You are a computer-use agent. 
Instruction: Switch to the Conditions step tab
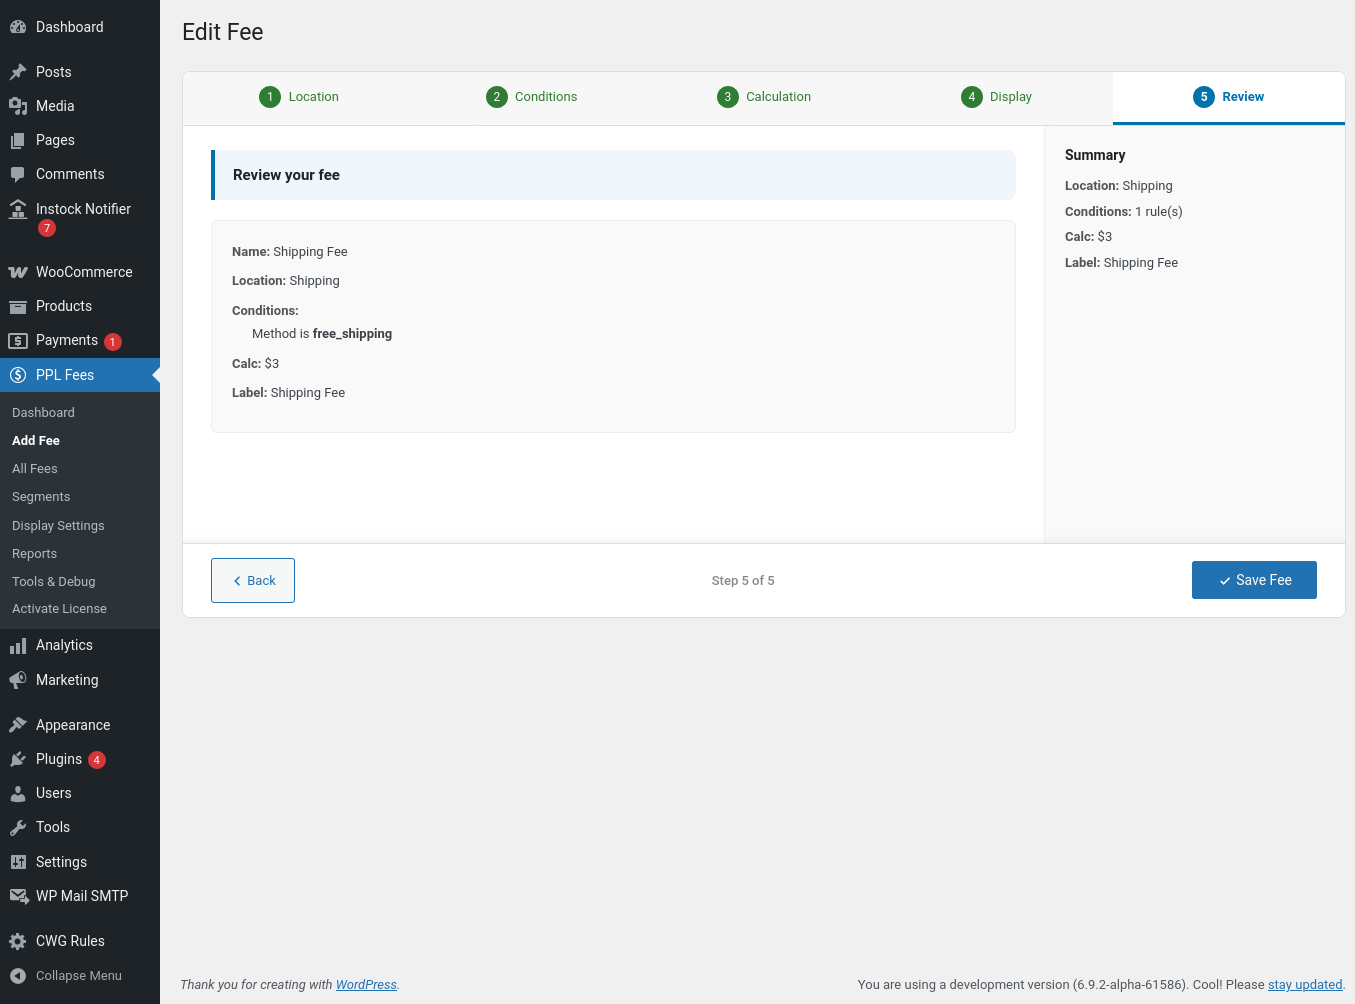tap(532, 97)
